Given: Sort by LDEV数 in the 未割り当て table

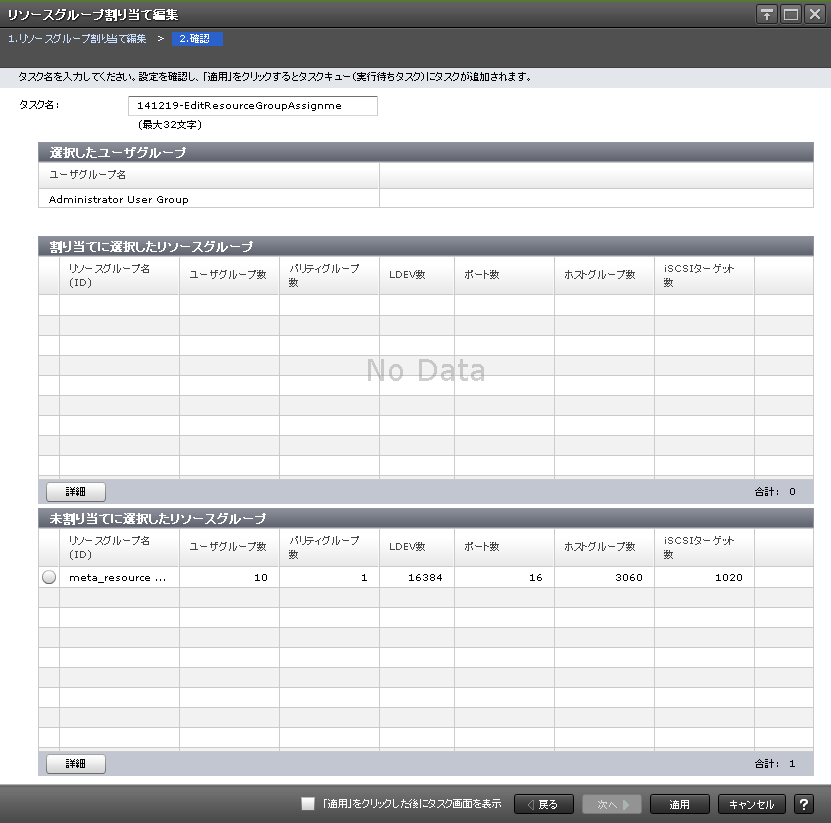Looking at the screenshot, I should [416, 547].
